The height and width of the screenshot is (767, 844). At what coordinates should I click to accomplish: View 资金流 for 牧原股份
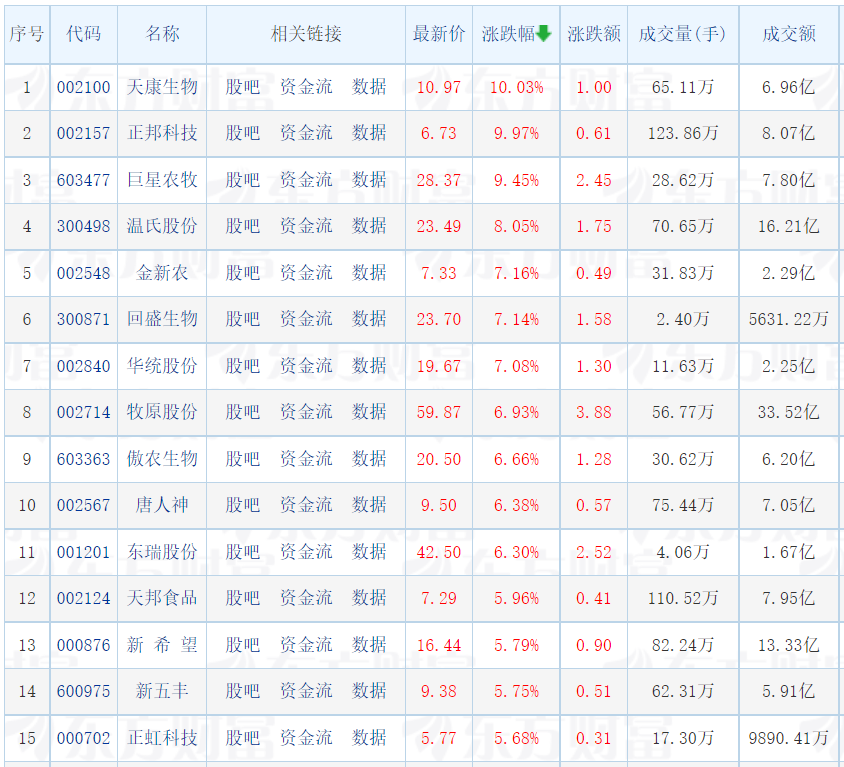point(306,412)
